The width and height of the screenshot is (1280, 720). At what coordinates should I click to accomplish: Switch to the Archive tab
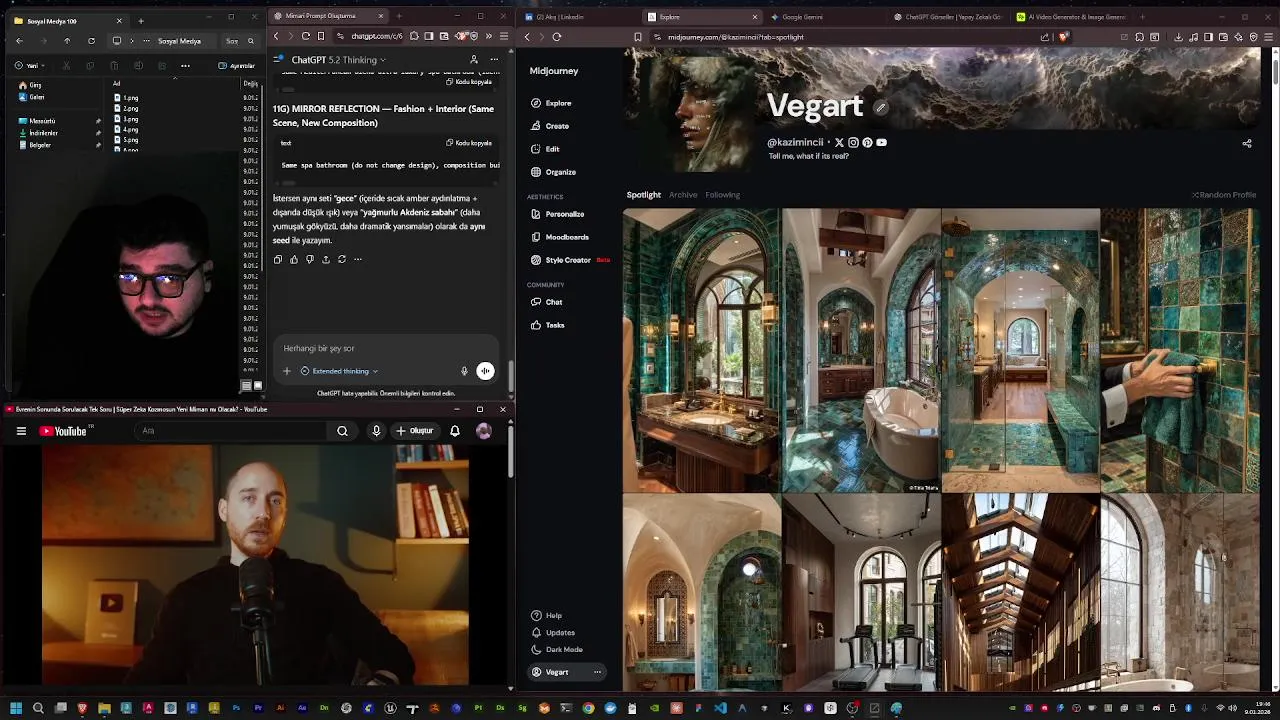pyautogui.click(x=683, y=195)
